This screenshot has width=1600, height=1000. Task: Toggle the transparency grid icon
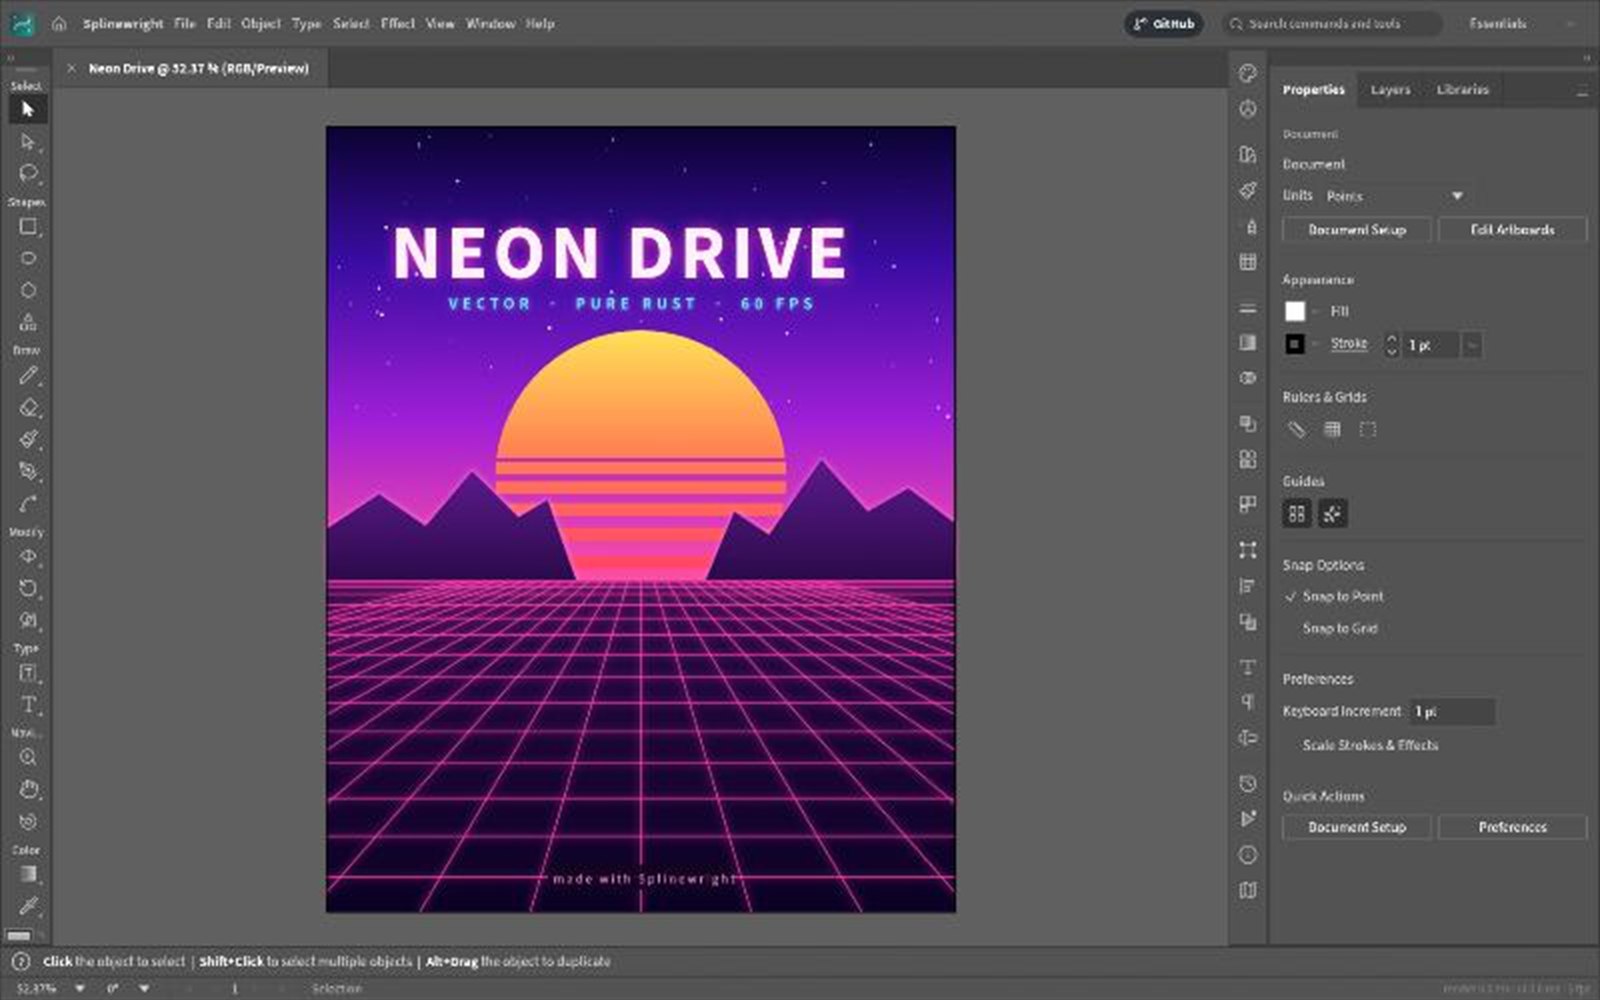(1368, 429)
